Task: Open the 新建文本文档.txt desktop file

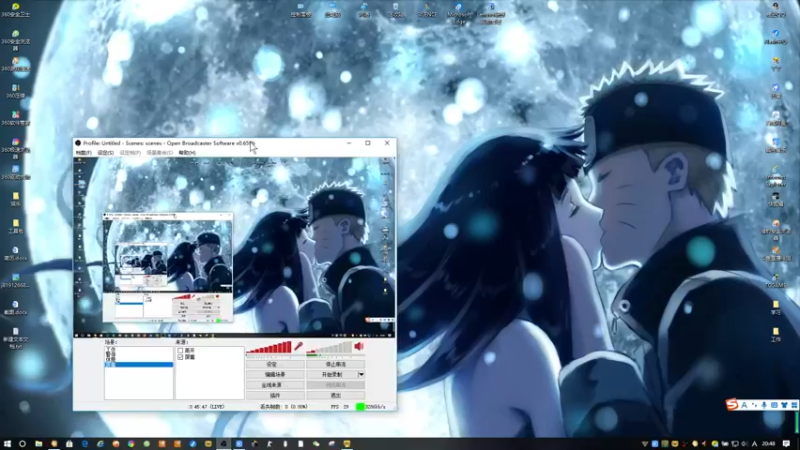Action: pos(15,338)
